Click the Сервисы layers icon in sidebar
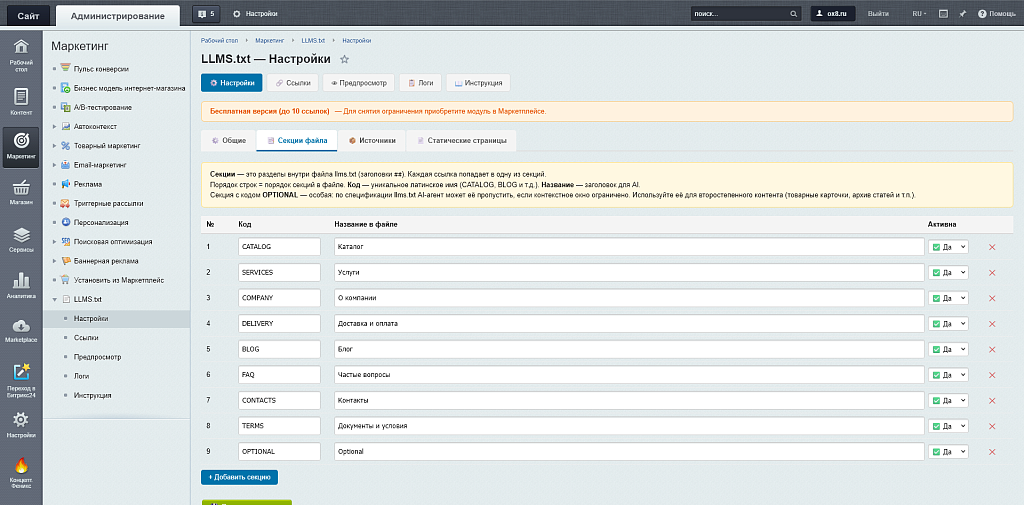 tap(21, 238)
